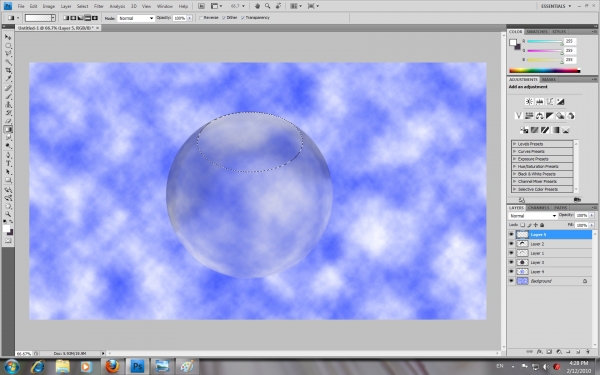Click the color spectrum ramp bar

[x=545, y=70]
